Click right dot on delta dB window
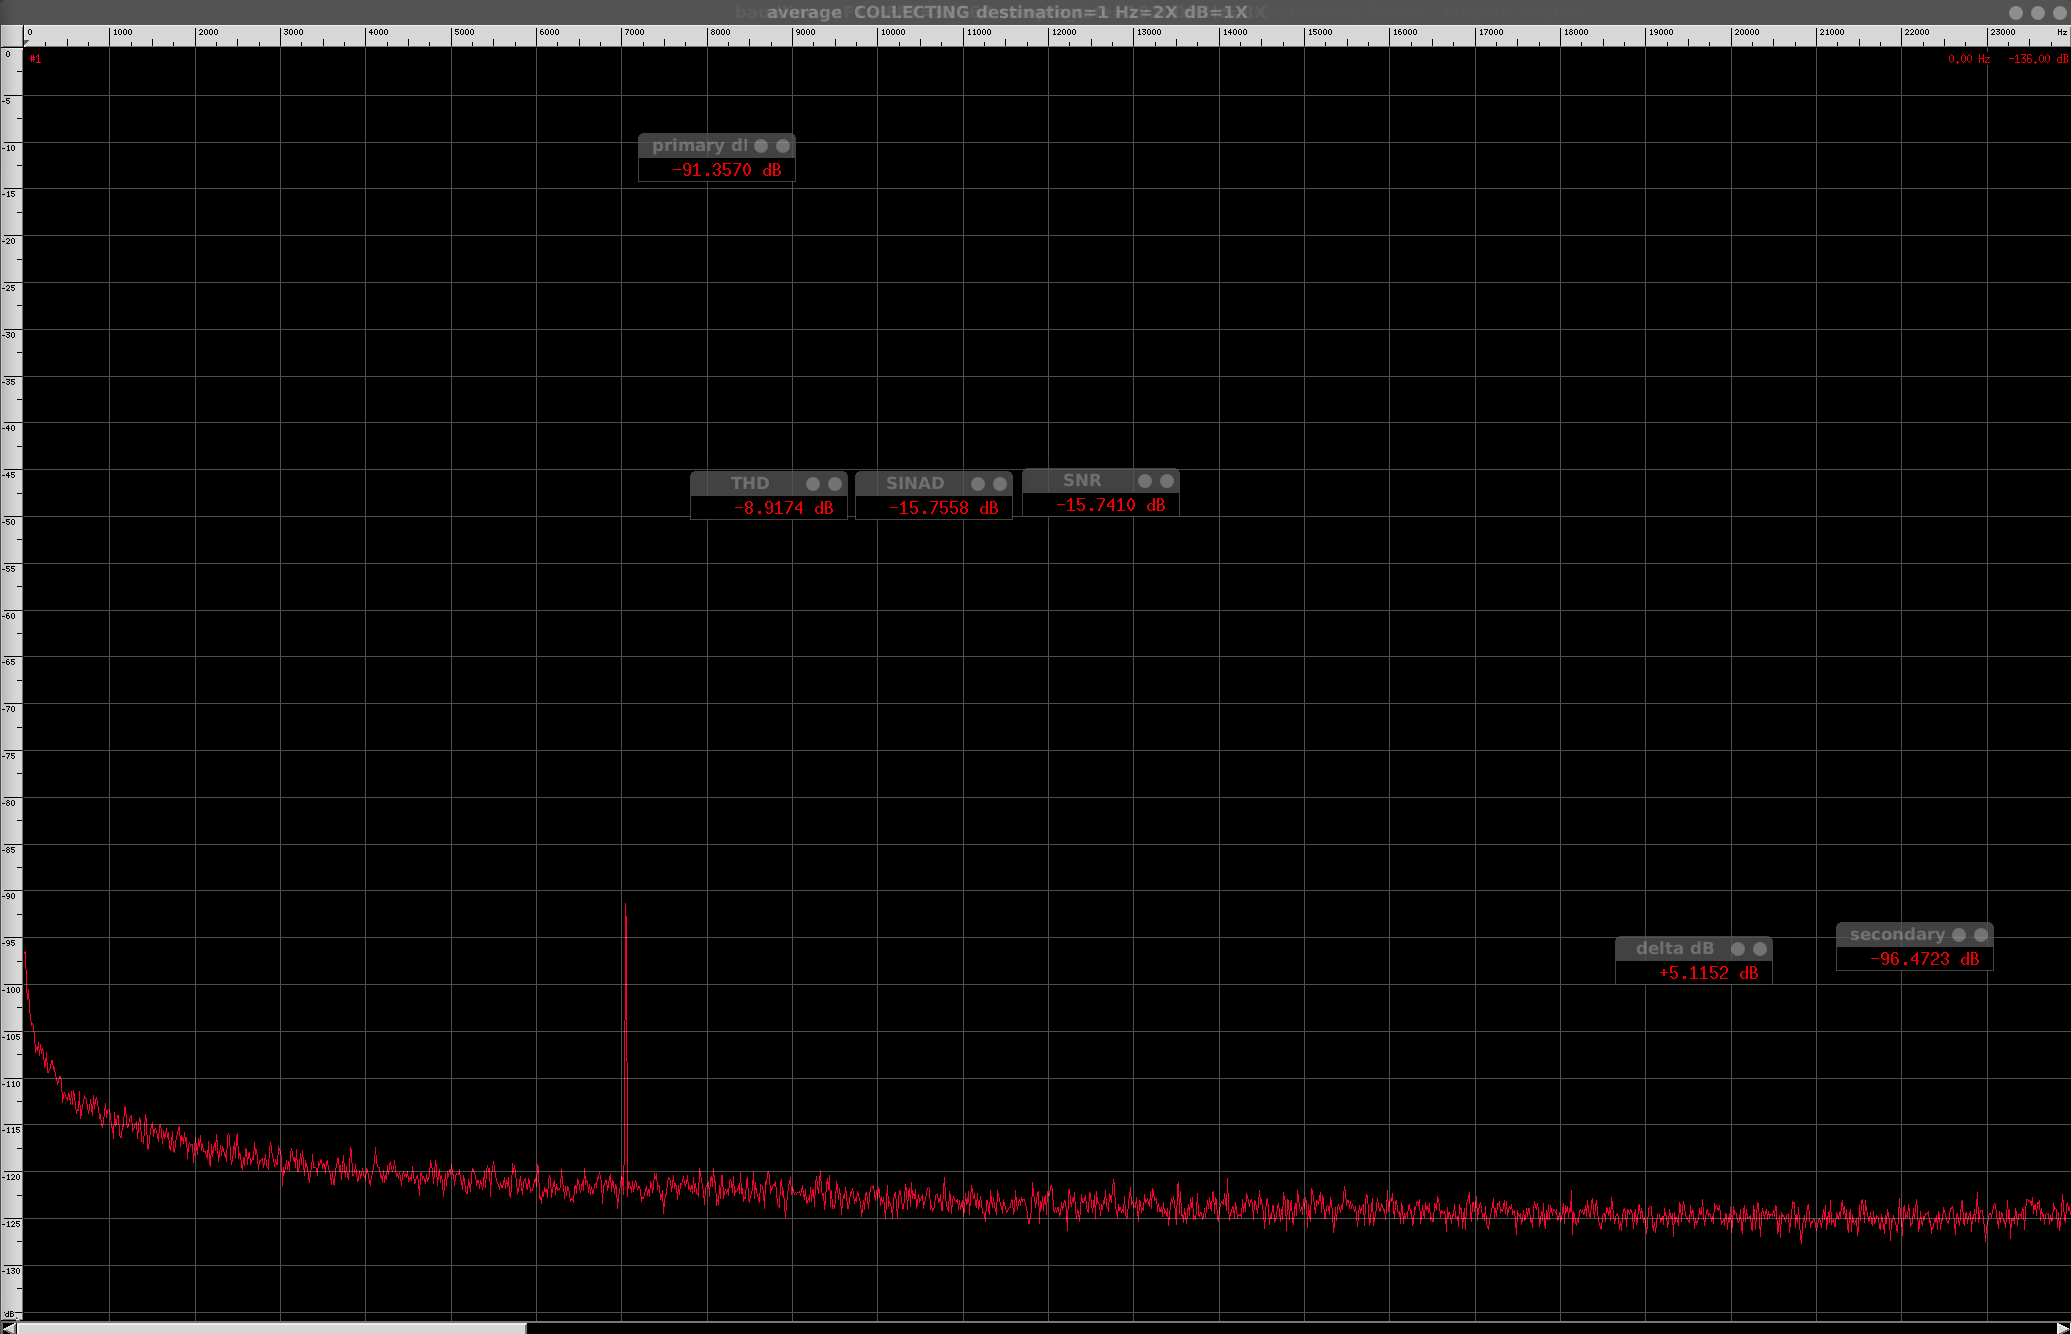Viewport: 2071px width, 1334px height. [1760, 949]
